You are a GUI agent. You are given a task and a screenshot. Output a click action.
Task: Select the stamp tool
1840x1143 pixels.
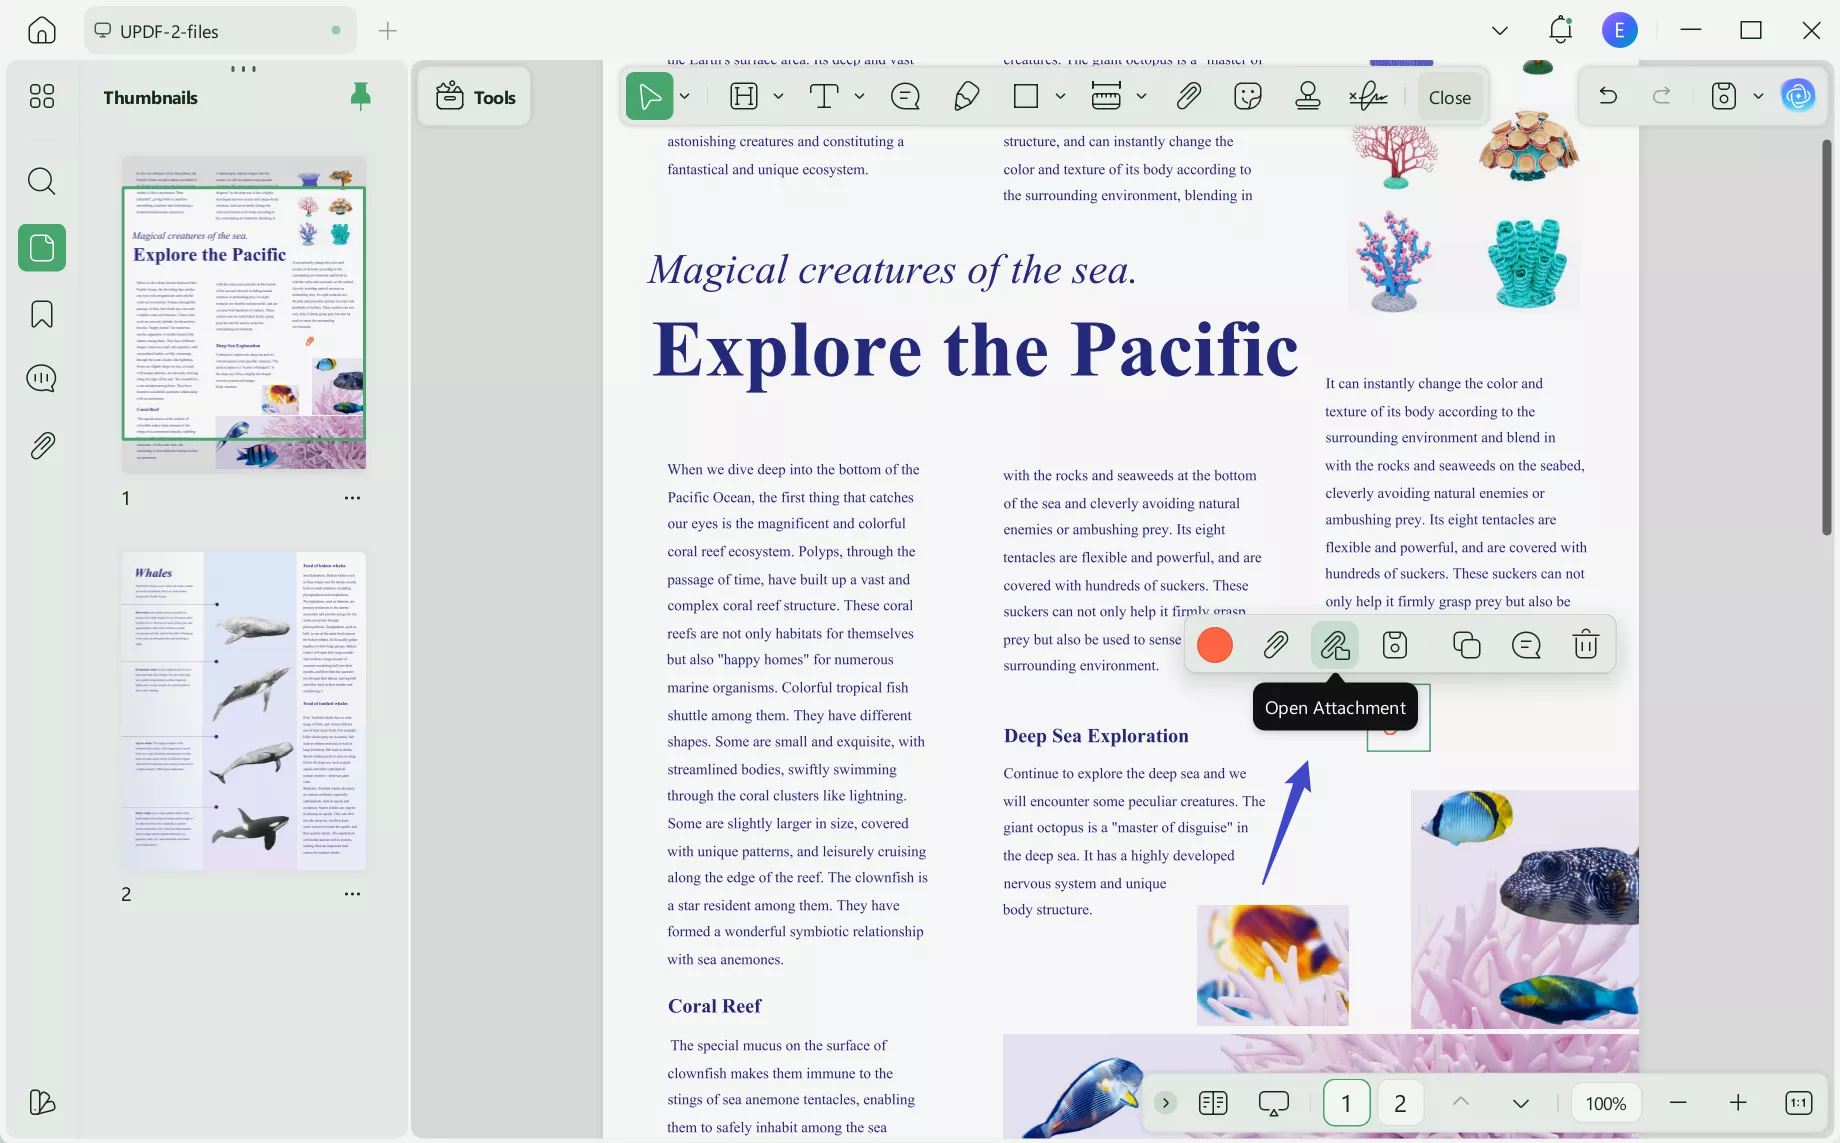(x=1307, y=97)
